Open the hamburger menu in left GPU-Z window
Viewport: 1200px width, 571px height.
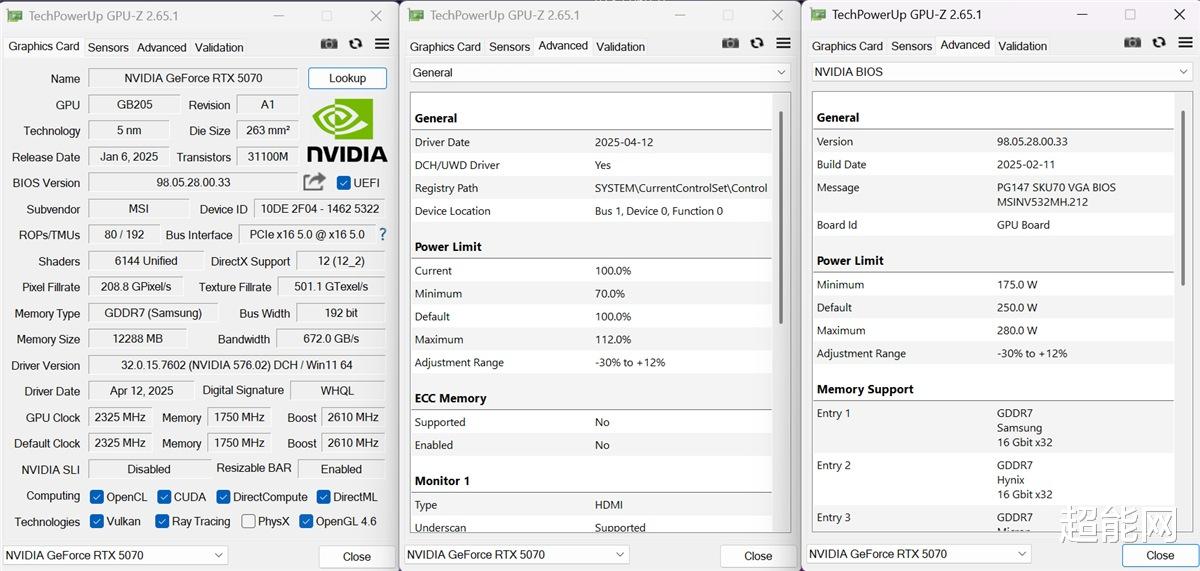[382, 44]
